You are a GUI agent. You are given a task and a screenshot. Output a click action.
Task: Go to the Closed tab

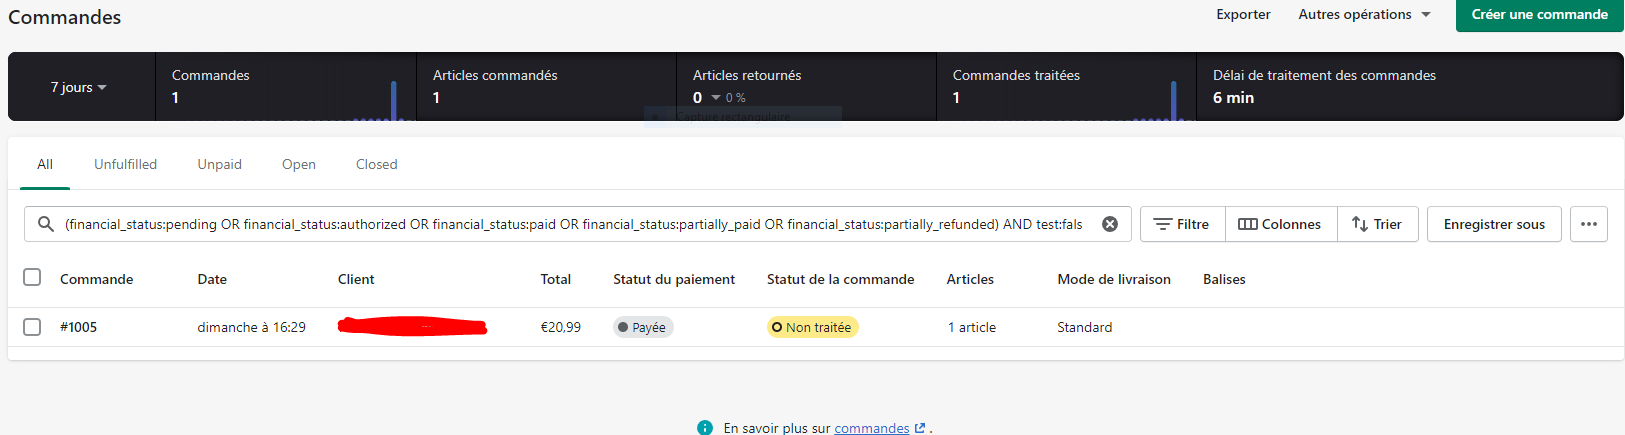tap(377, 164)
